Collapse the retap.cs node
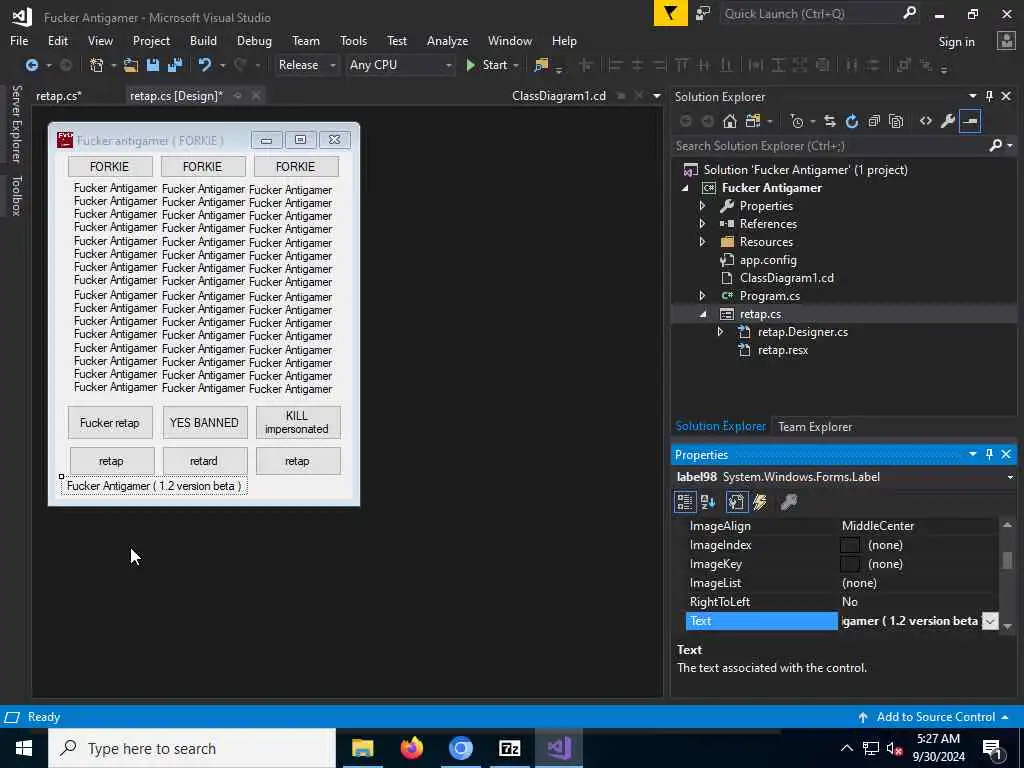The image size is (1024, 768). [703, 314]
